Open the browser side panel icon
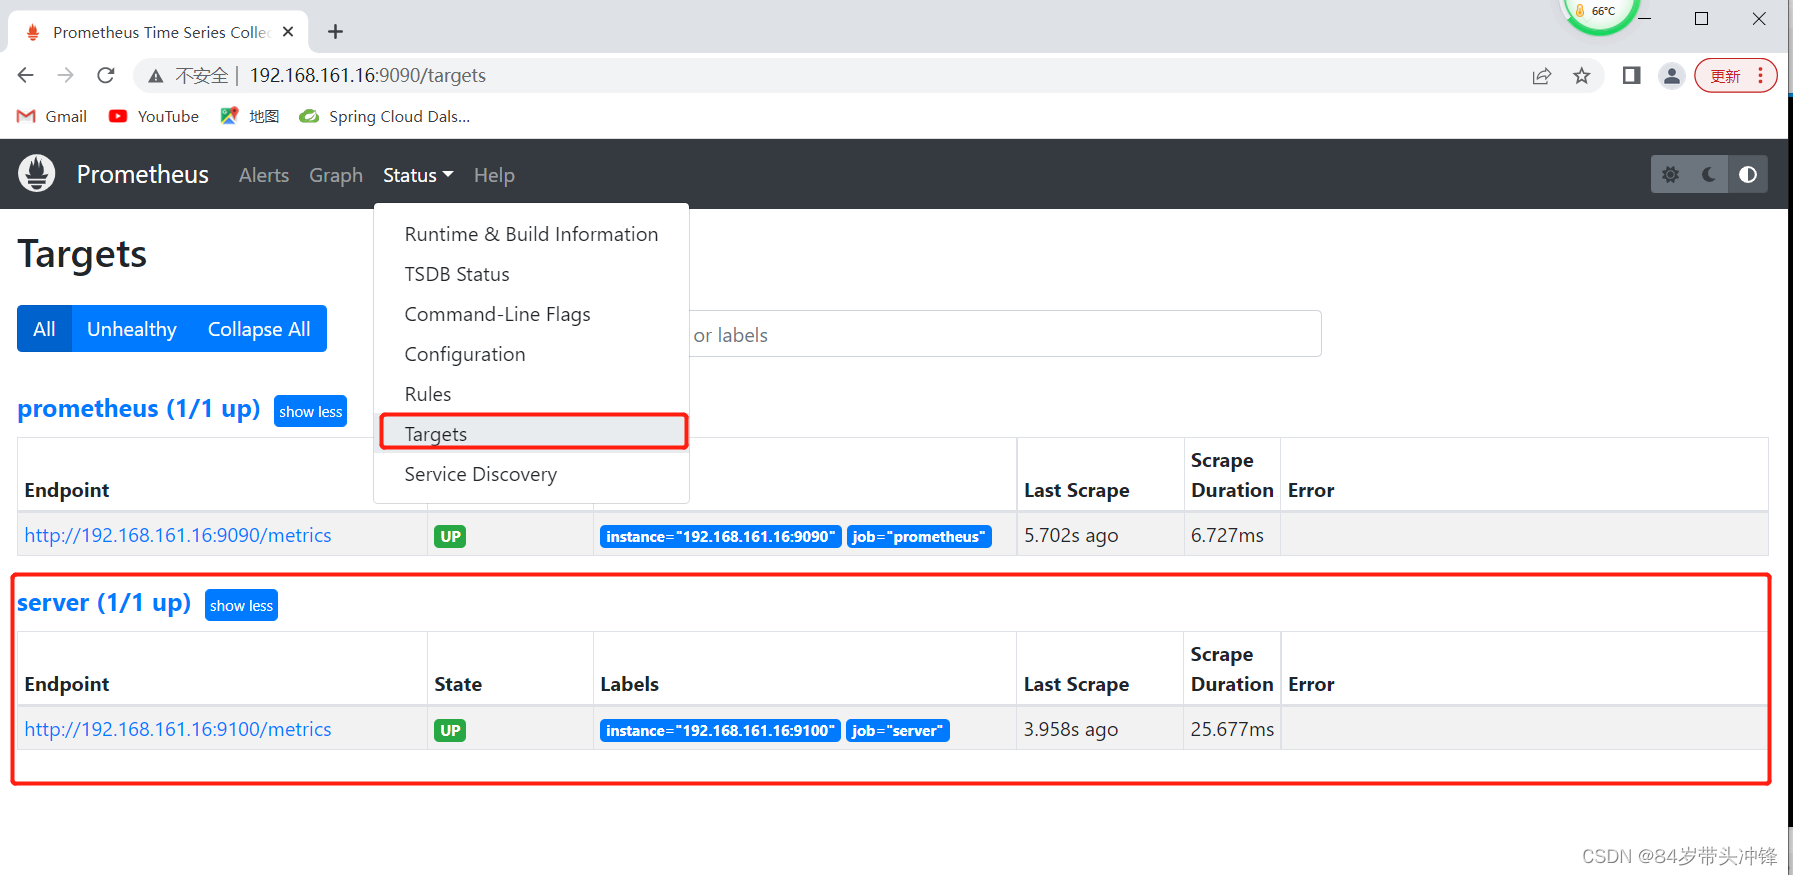Image resolution: width=1793 pixels, height=875 pixels. (1631, 75)
